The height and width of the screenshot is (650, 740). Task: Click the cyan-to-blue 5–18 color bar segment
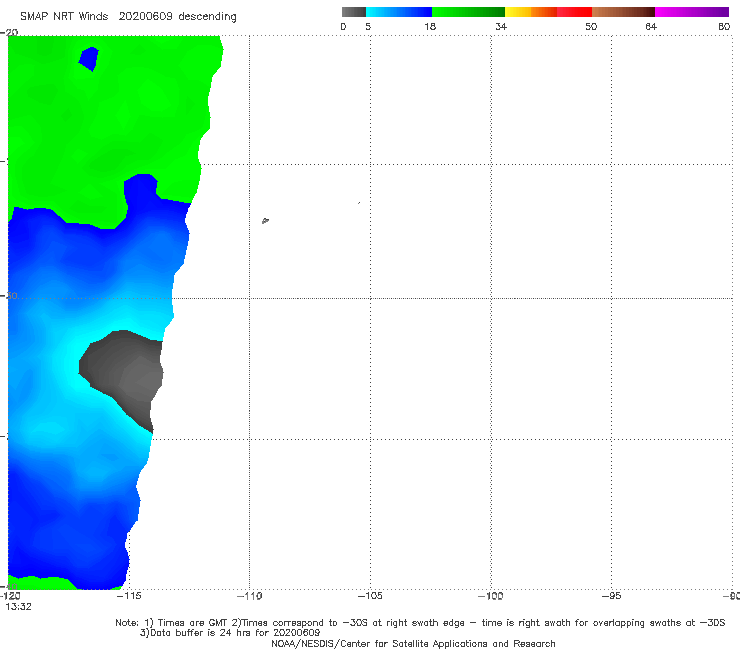click(399, 12)
